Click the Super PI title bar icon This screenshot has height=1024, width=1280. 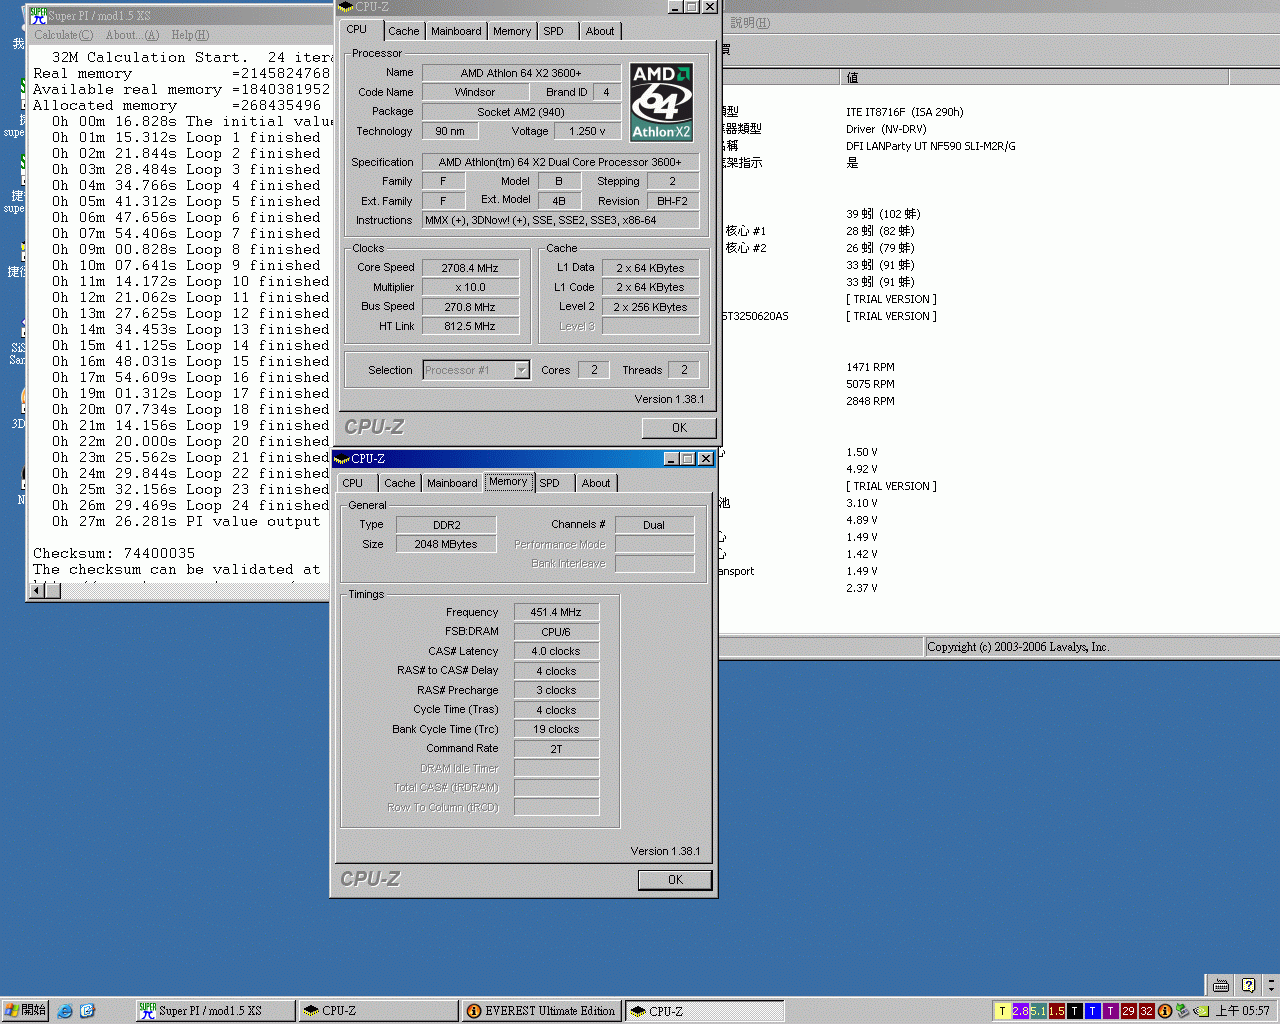(38, 15)
